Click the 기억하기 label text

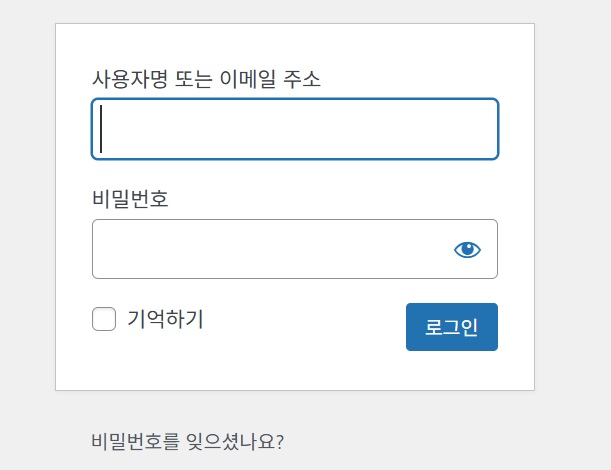pyautogui.click(x=165, y=319)
